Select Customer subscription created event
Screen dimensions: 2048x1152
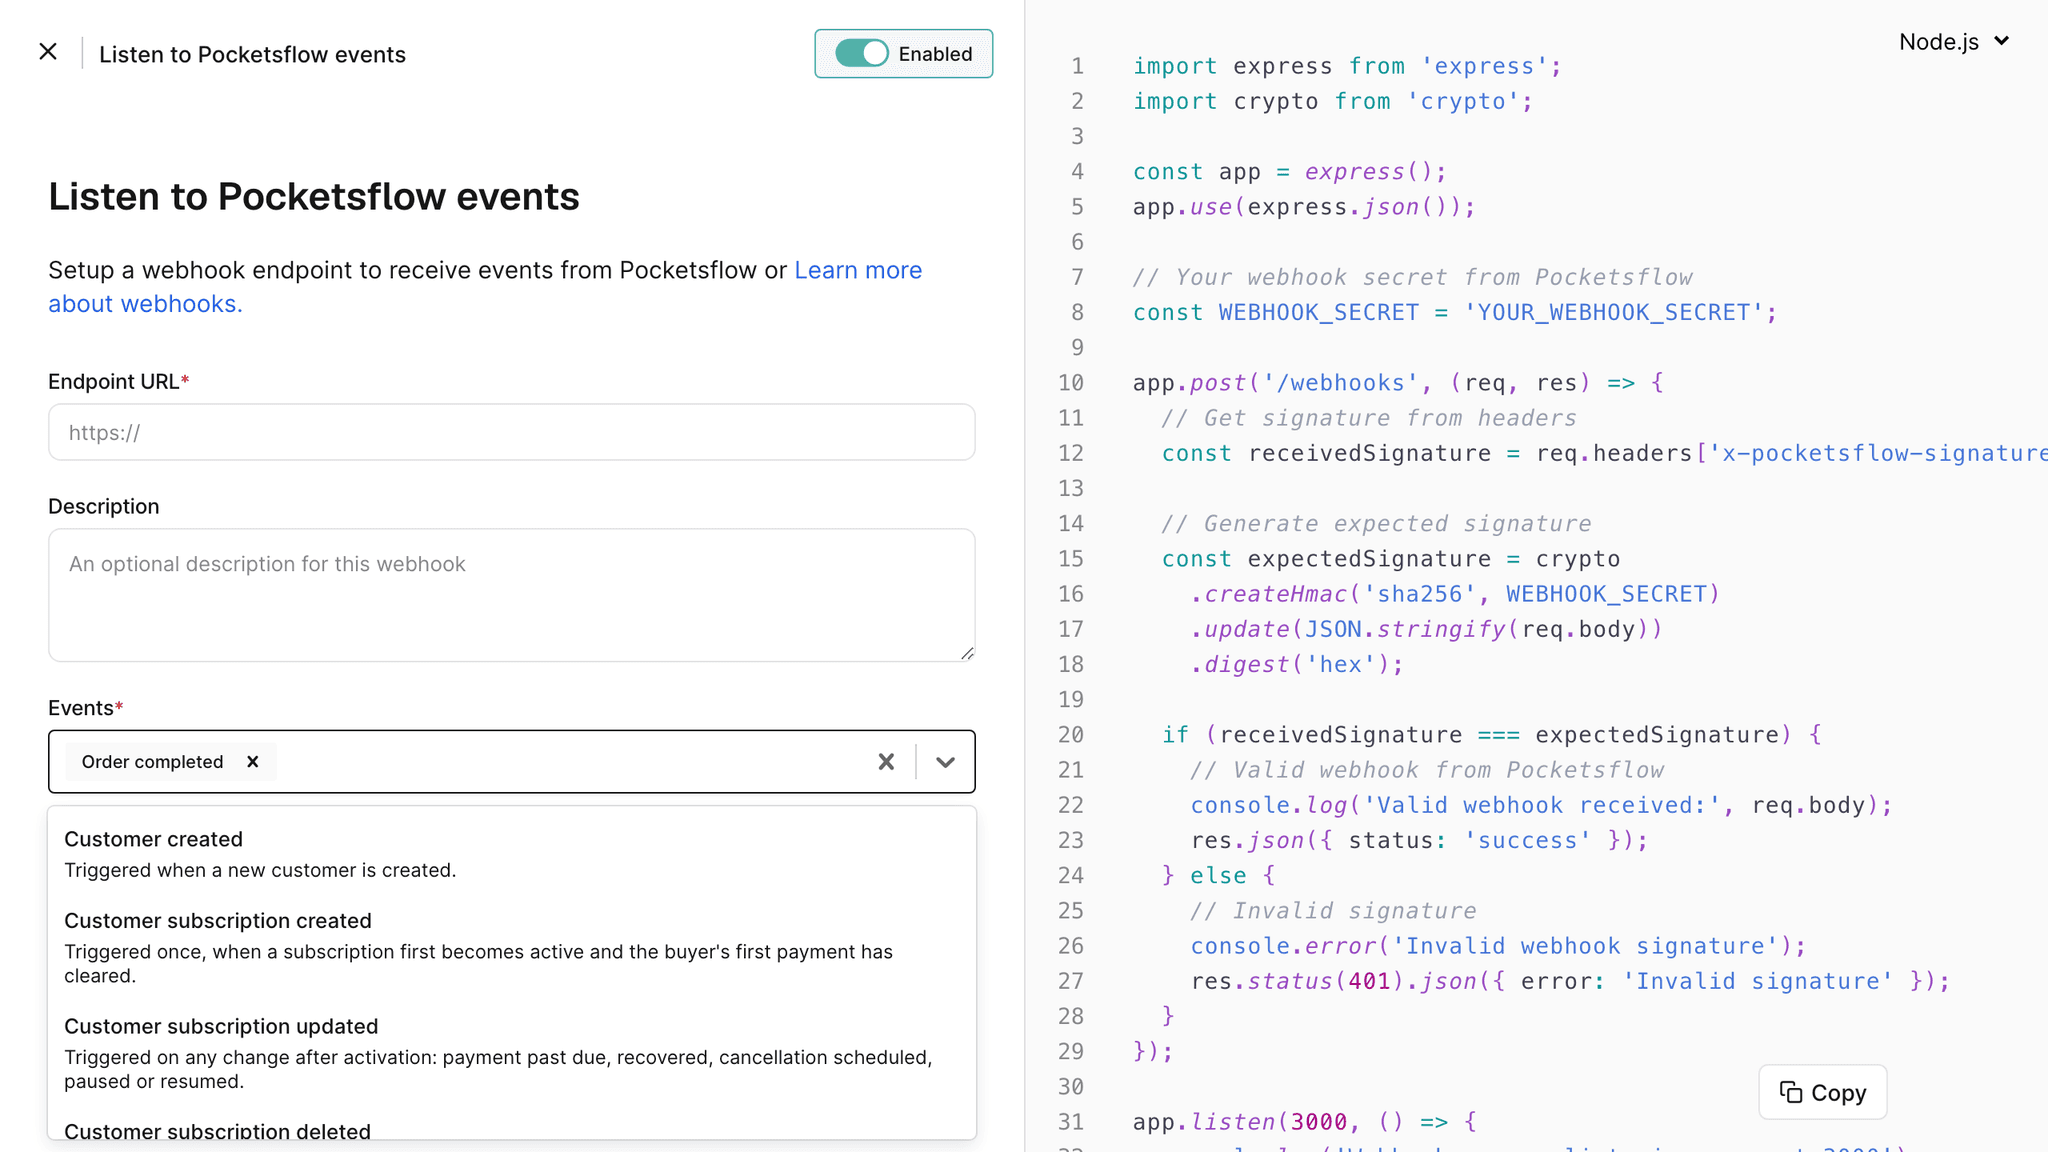tap(512, 947)
